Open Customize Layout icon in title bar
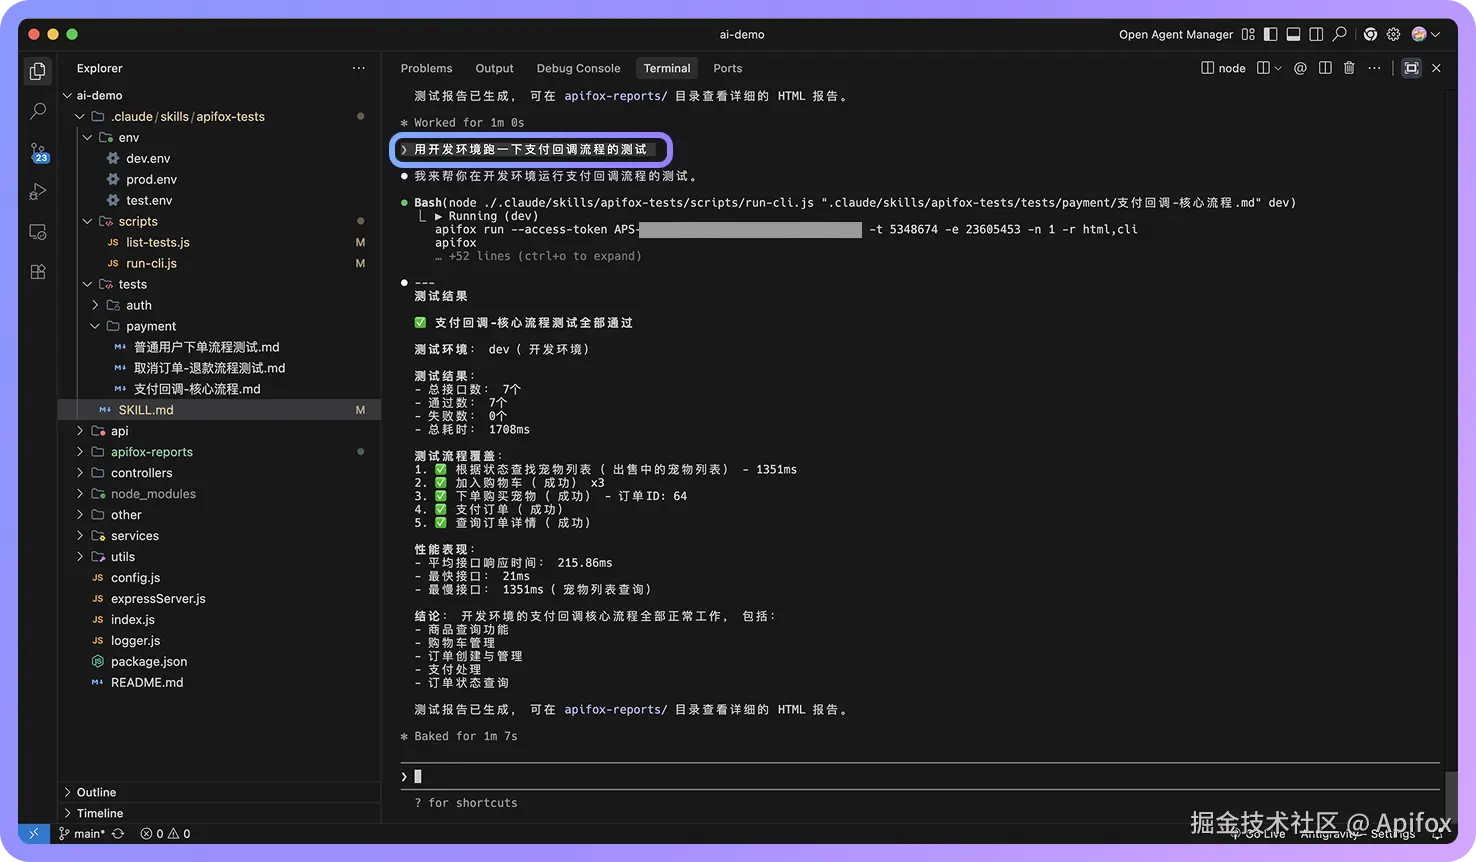Screen dimensions: 1476x862 1248,34
